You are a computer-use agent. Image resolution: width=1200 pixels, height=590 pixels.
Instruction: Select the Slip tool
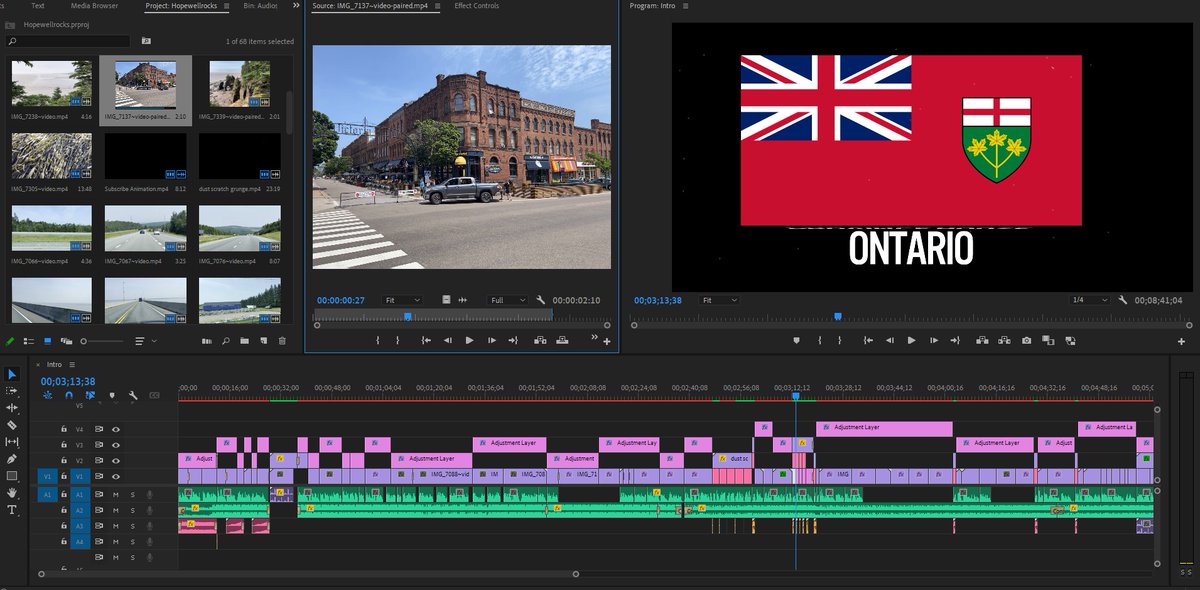pos(13,442)
